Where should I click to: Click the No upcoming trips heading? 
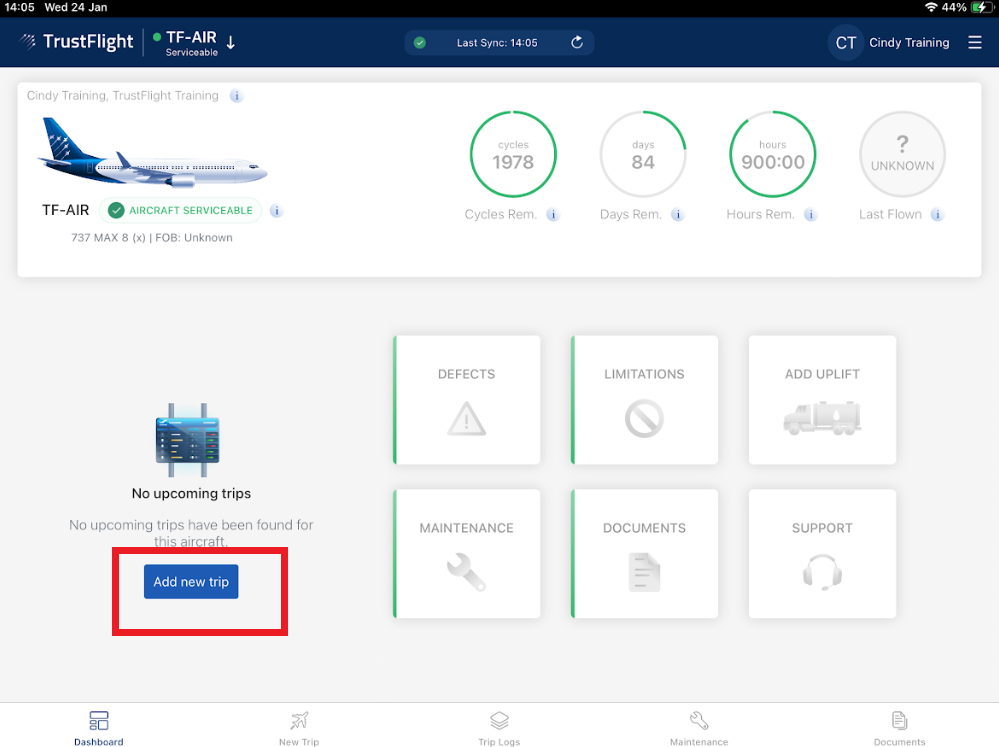click(x=191, y=493)
